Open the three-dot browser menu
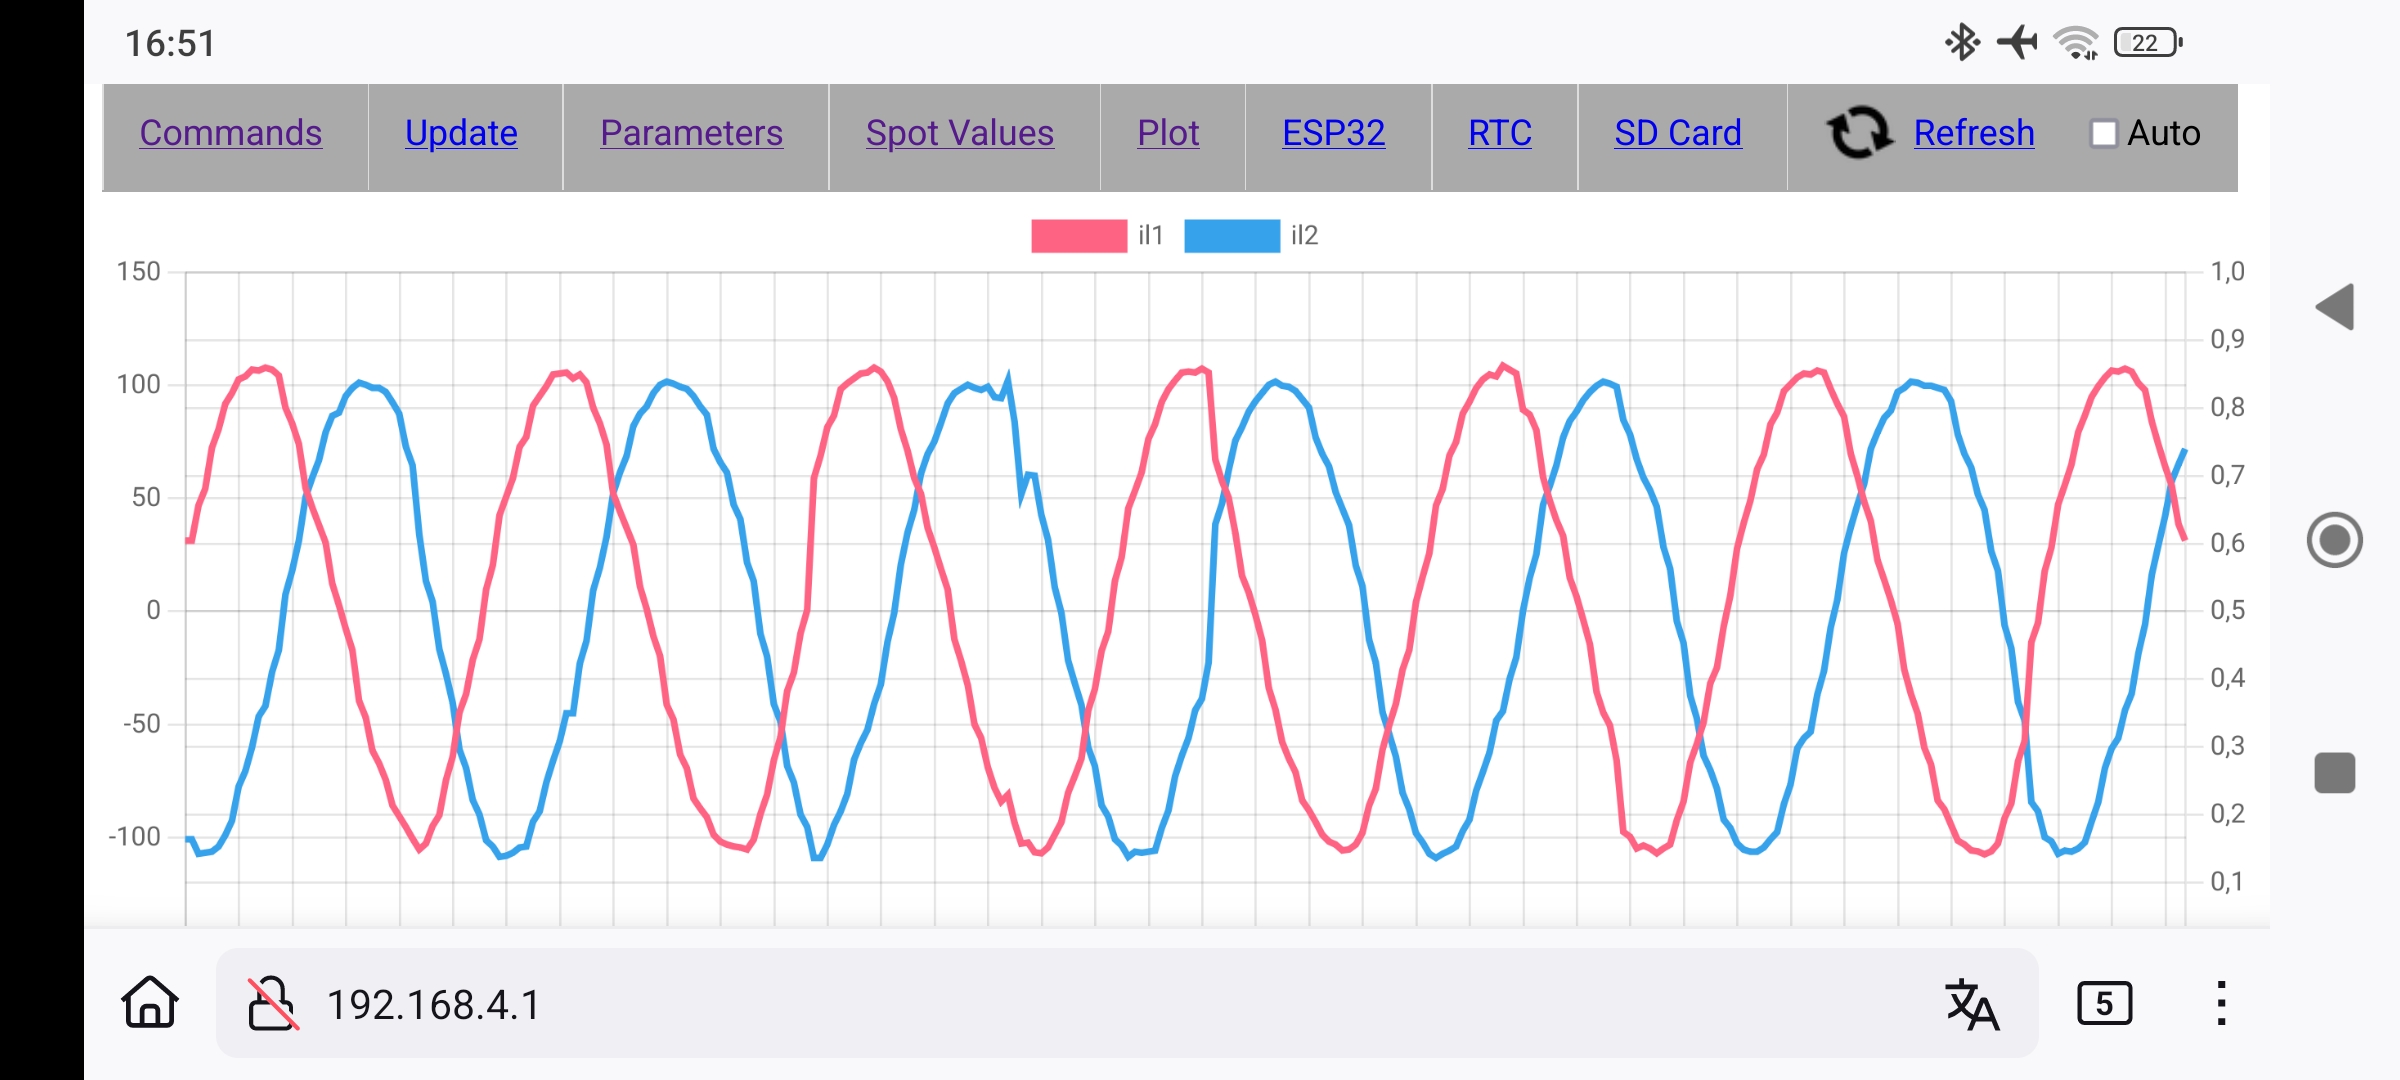Image resolution: width=2400 pixels, height=1080 pixels. (2221, 1003)
